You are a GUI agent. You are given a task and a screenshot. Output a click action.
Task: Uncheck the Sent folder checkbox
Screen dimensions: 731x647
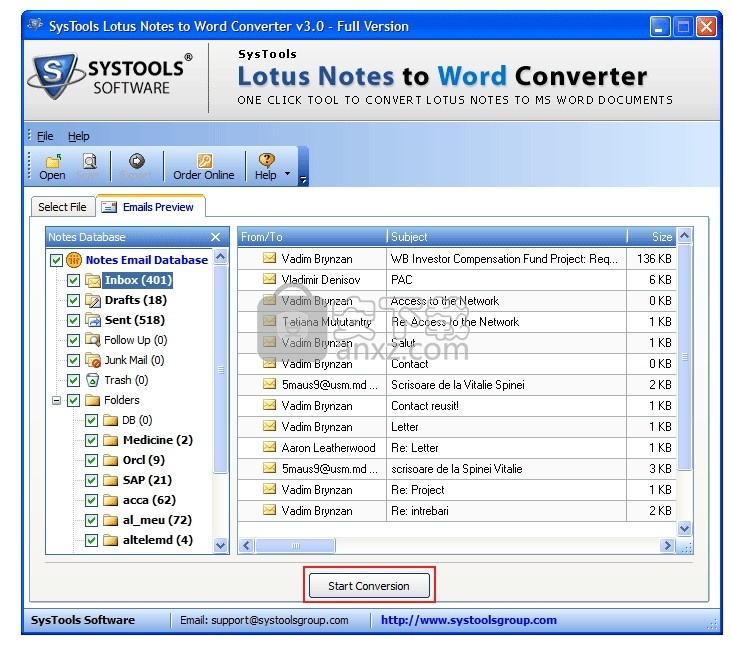pyautogui.click(x=73, y=320)
